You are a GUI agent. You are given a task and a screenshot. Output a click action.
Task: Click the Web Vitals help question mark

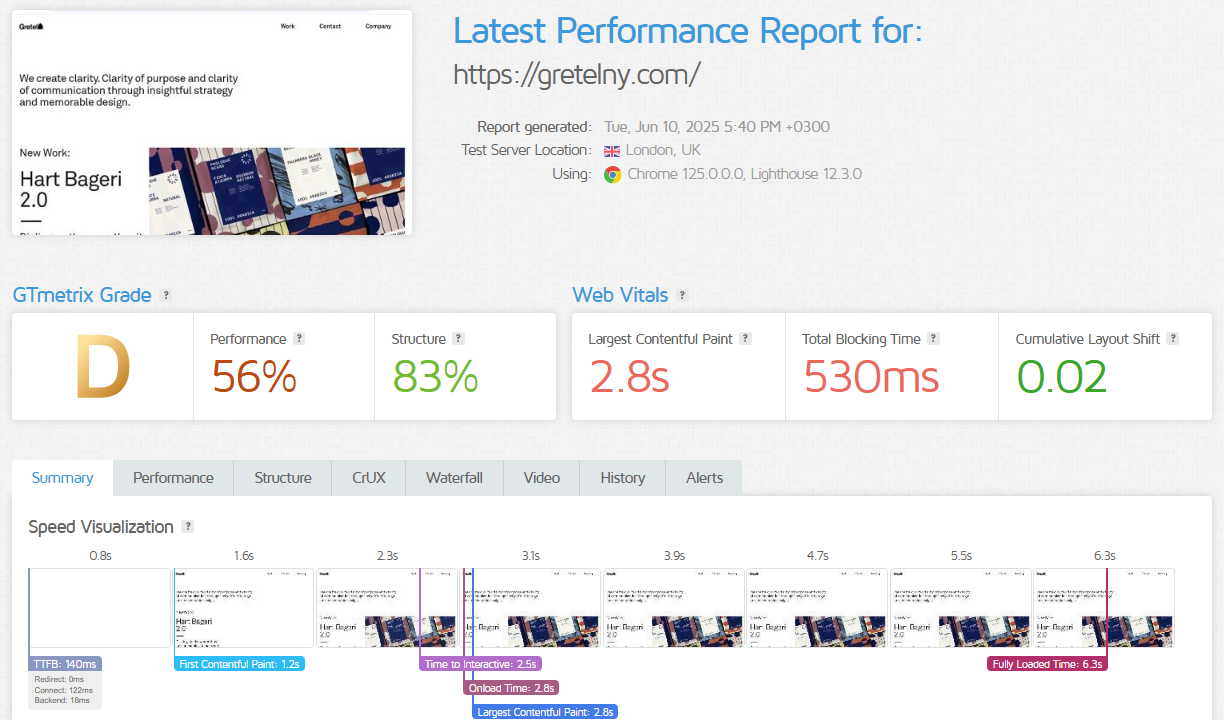click(x=682, y=295)
